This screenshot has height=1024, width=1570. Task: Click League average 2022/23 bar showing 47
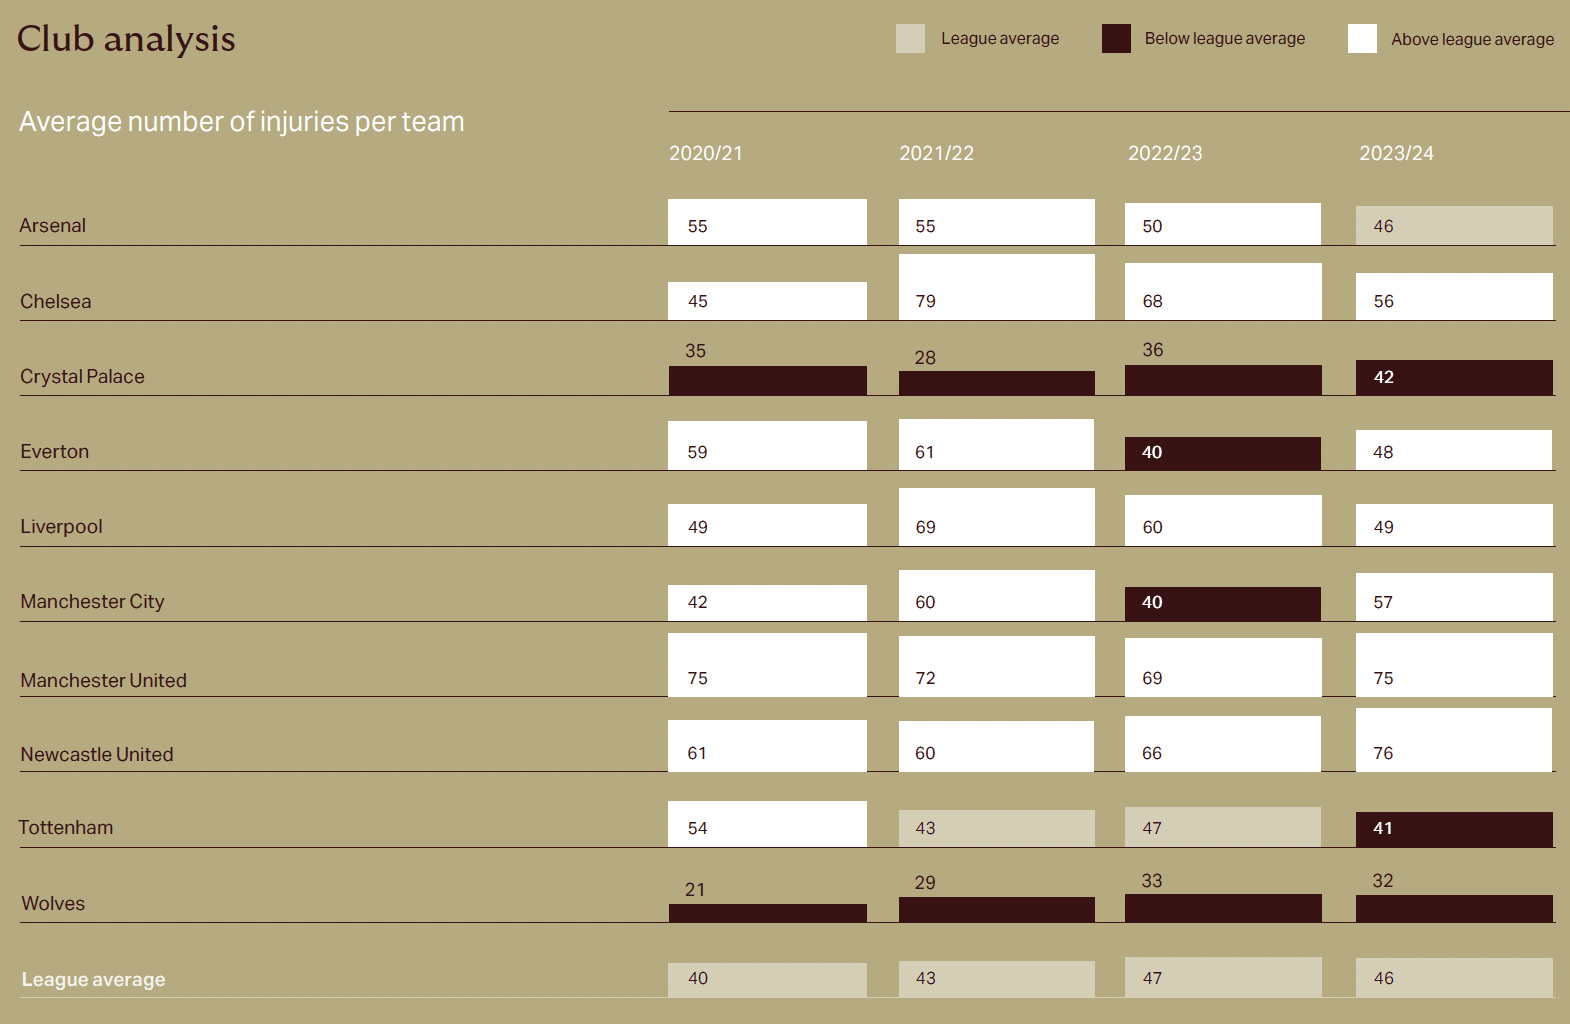coord(1222,977)
